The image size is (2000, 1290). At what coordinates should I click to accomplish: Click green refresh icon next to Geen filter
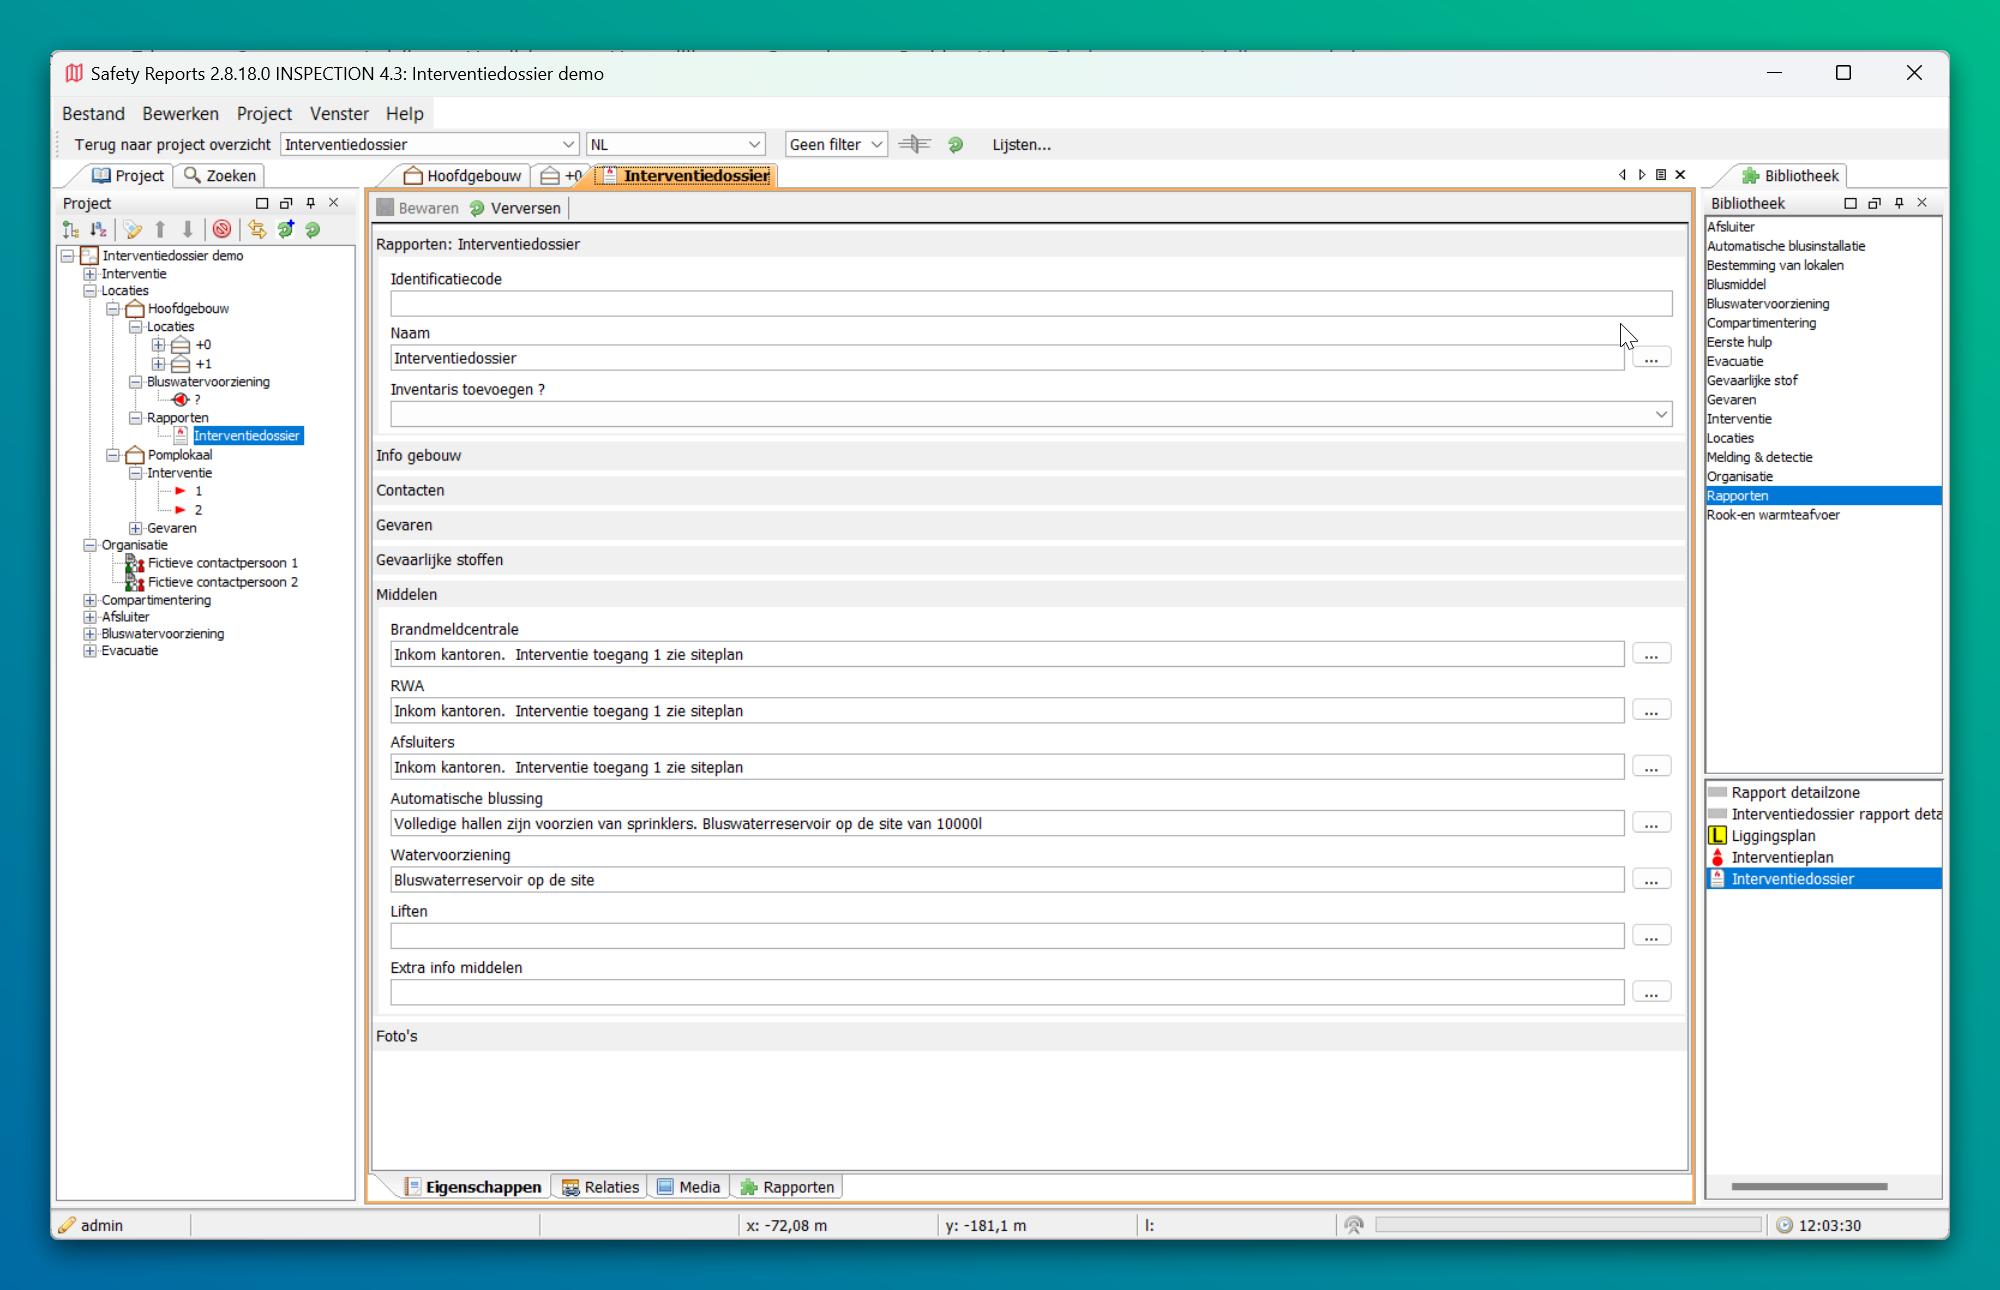pyautogui.click(x=955, y=145)
